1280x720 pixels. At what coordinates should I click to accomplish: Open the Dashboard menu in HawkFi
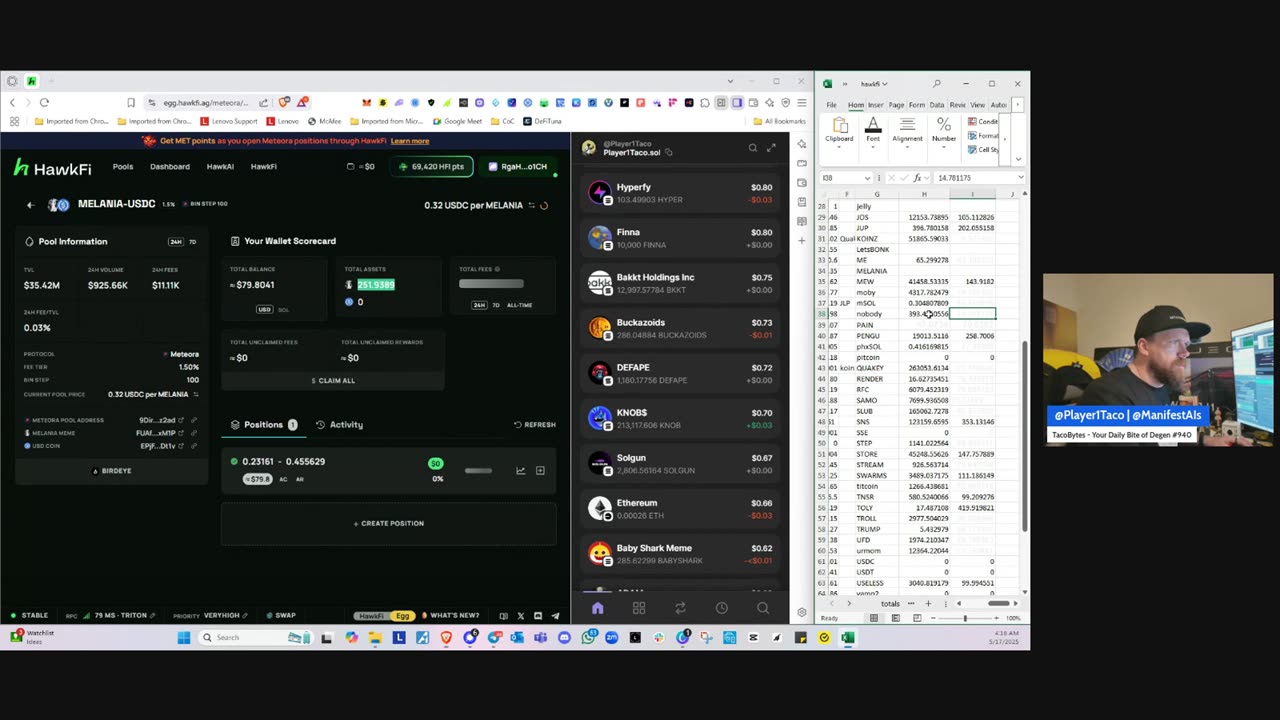click(170, 167)
